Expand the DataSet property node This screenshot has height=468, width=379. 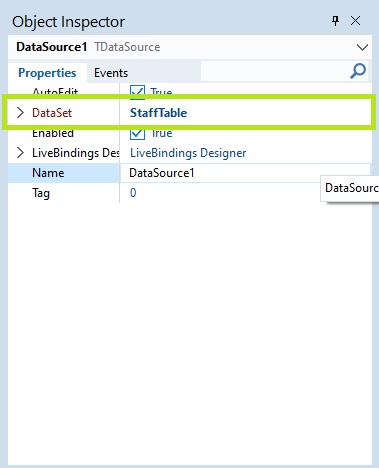tap(20, 113)
